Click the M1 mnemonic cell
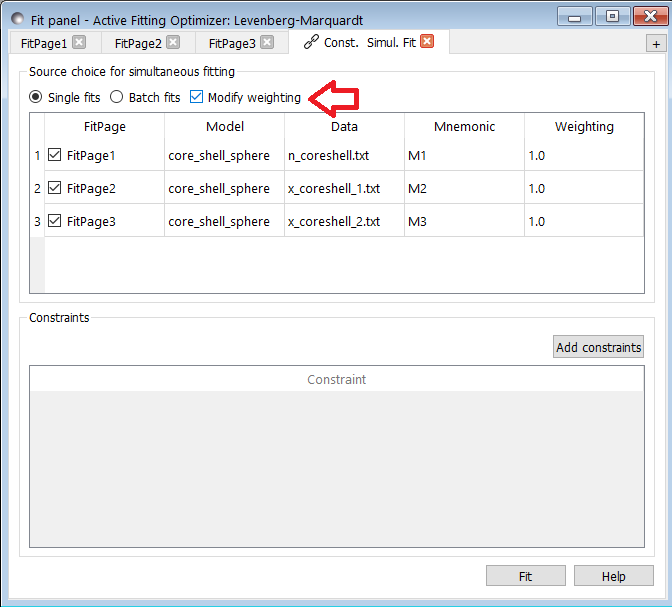672x607 pixels. click(464, 155)
